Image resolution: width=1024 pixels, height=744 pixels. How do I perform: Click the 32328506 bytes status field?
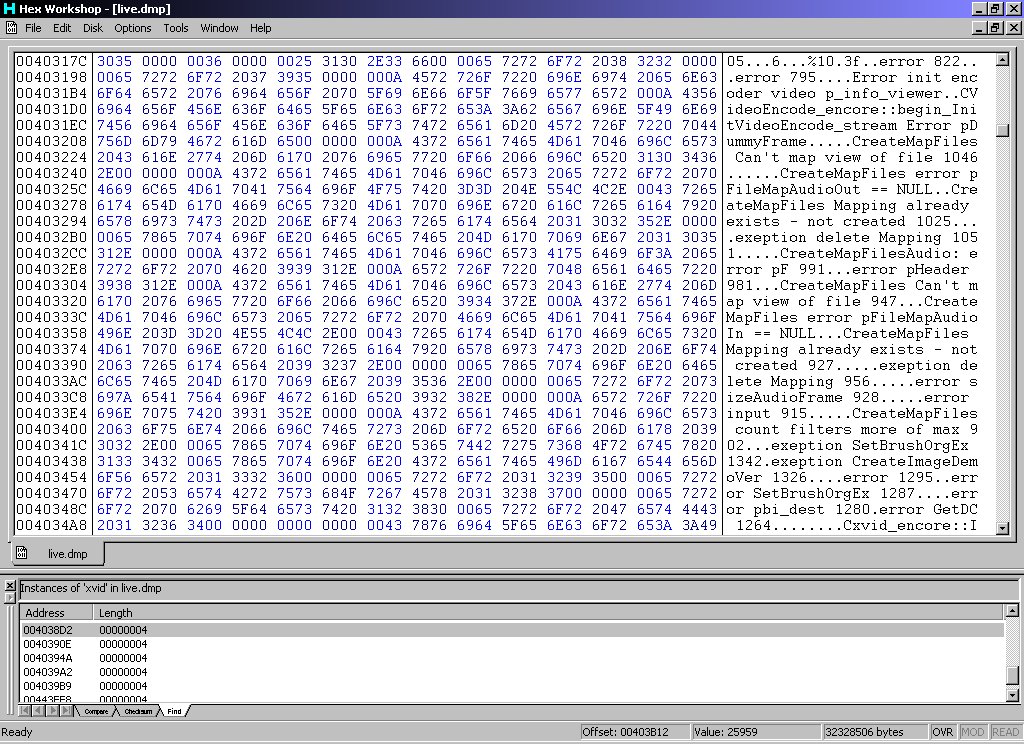pyautogui.click(x=874, y=732)
